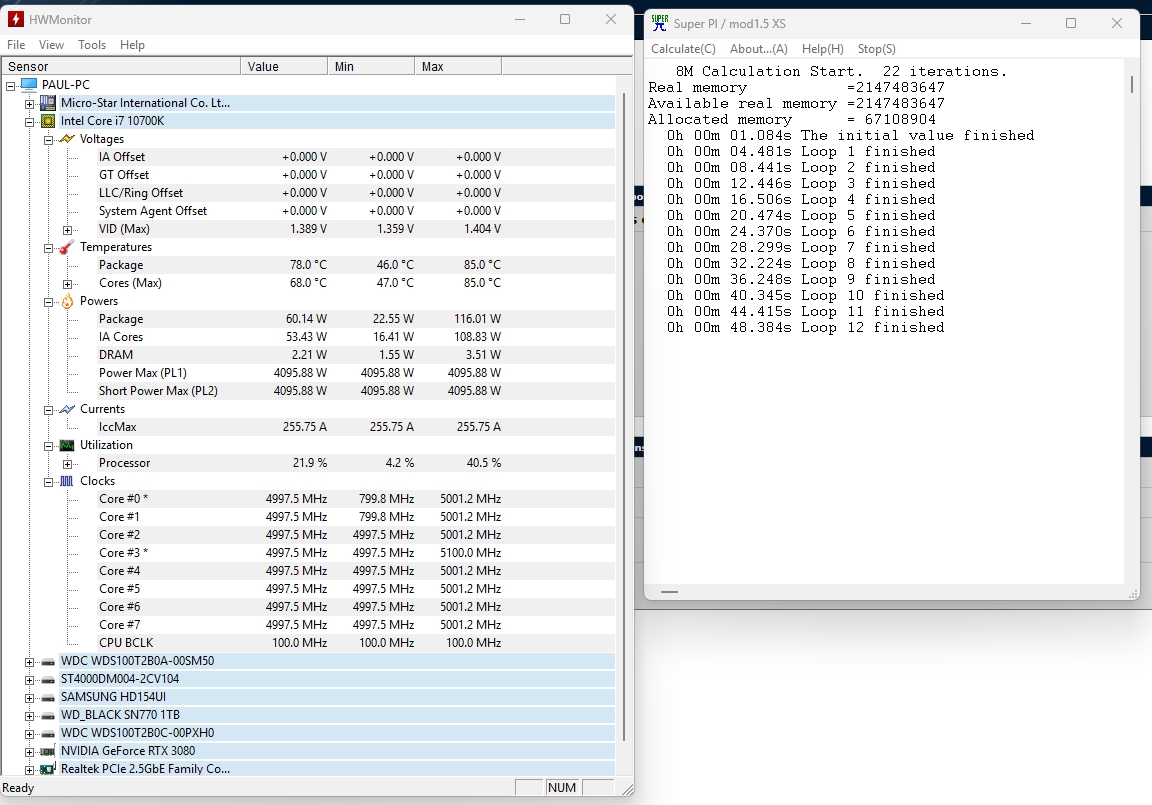Click the Intel Core i7 10700K CPU icon
This screenshot has width=1152, height=805.
[x=47, y=121]
